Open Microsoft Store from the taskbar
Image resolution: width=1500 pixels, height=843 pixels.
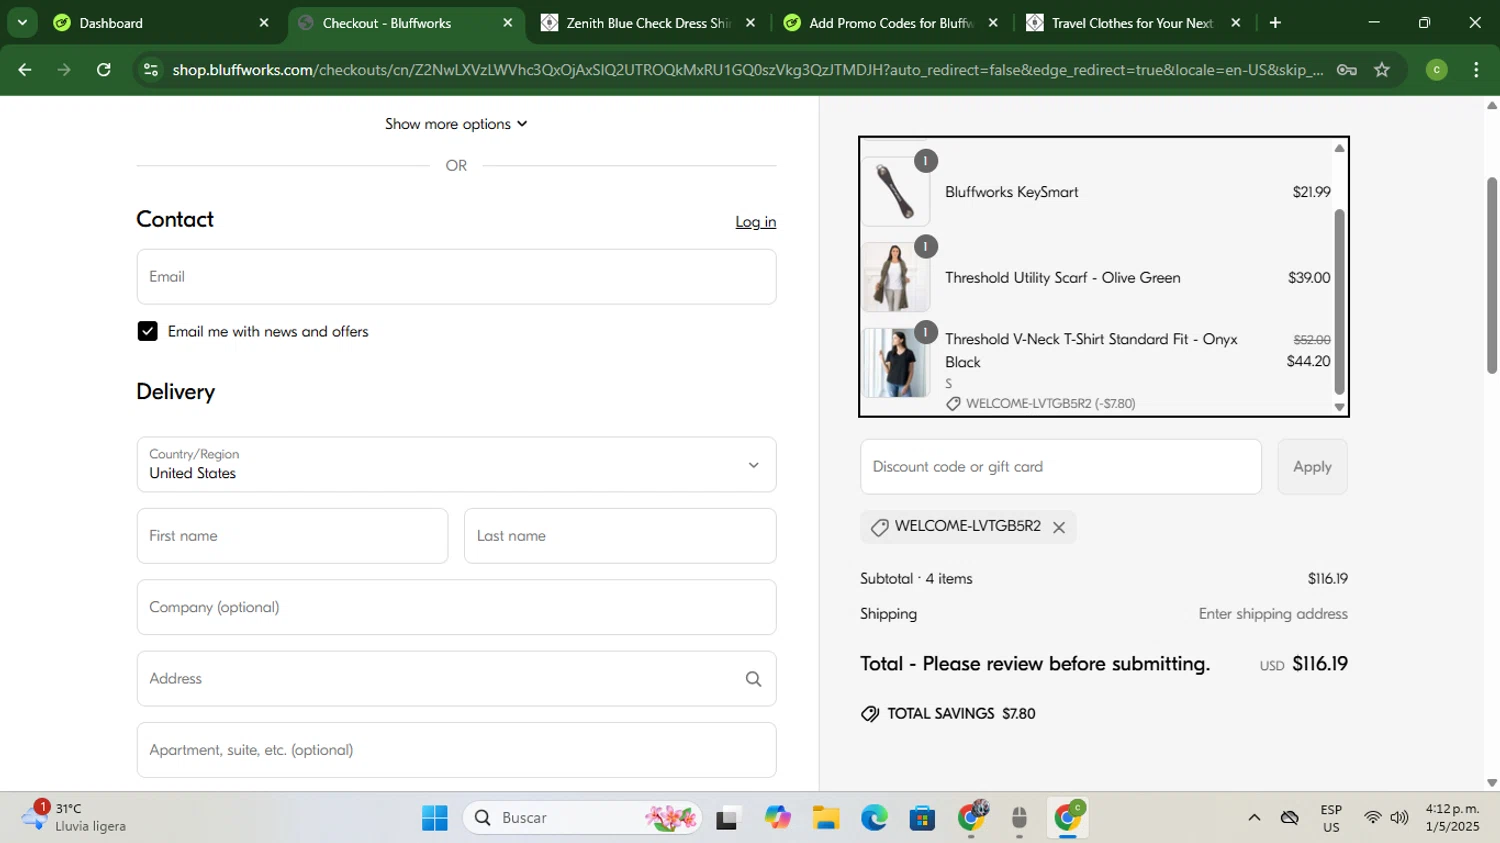coord(922,818)
